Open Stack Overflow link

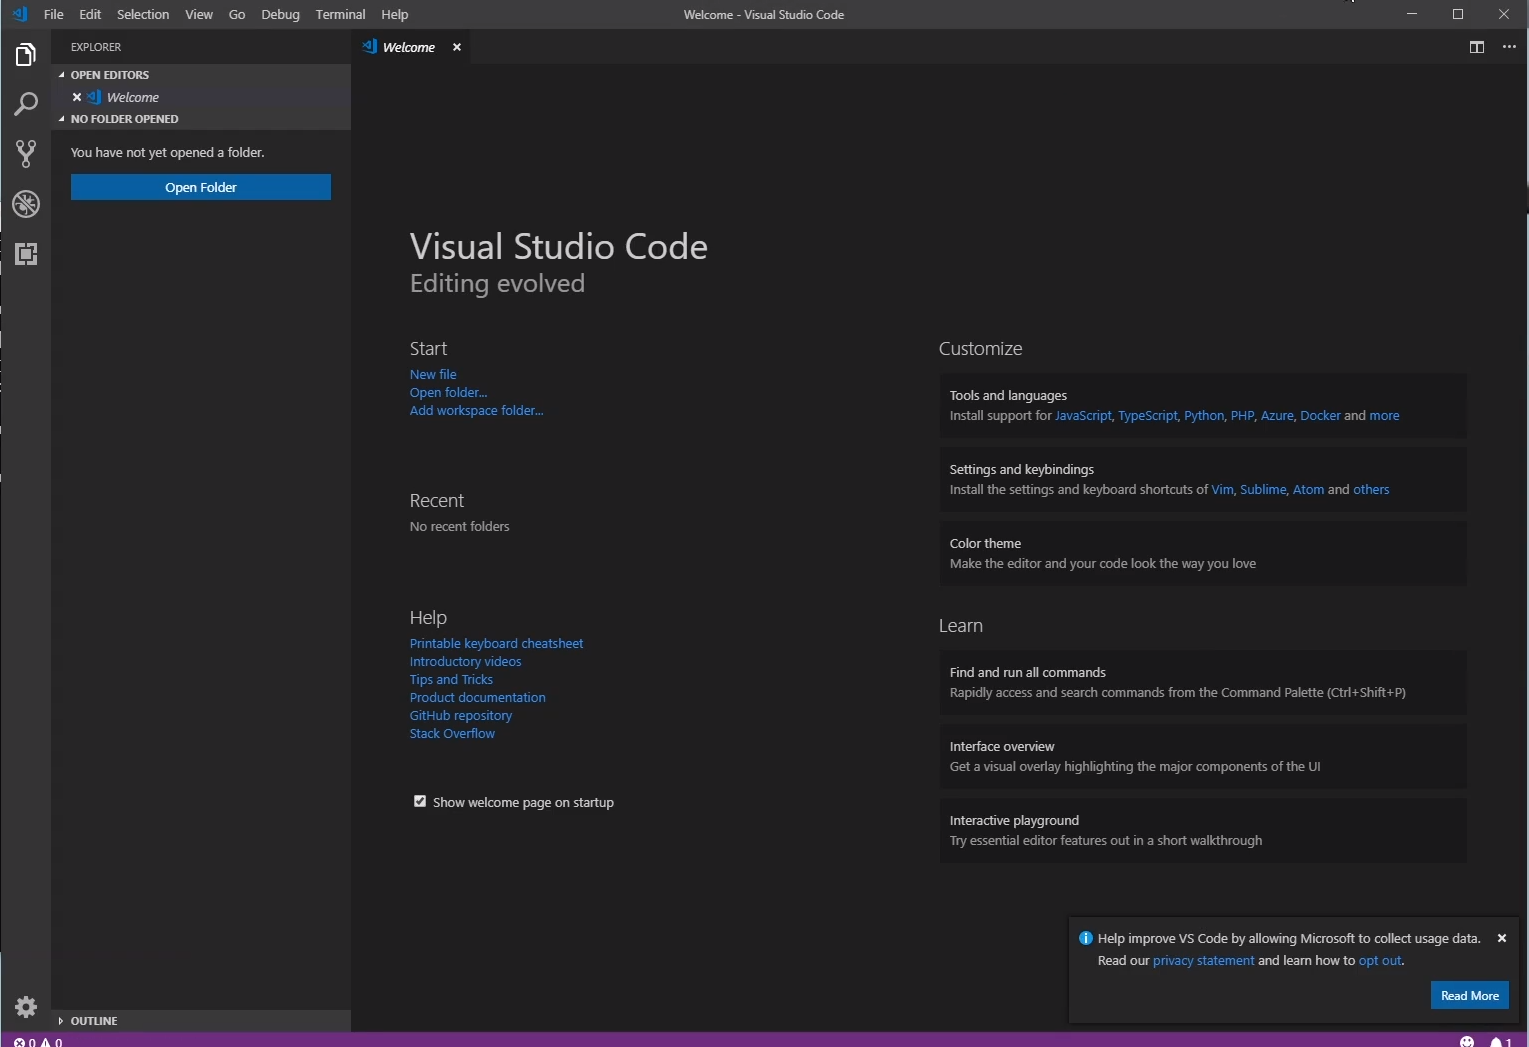point(452,733)
